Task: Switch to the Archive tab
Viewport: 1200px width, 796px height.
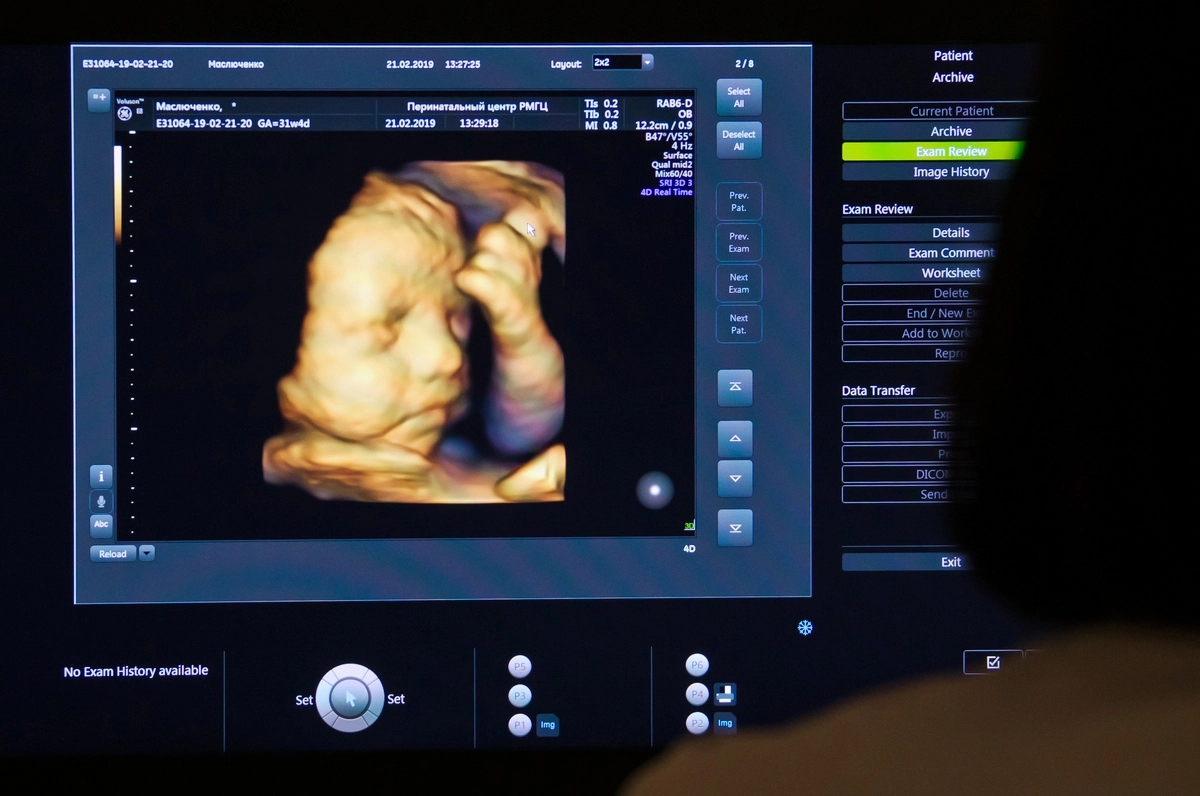Action: [950, 131]
